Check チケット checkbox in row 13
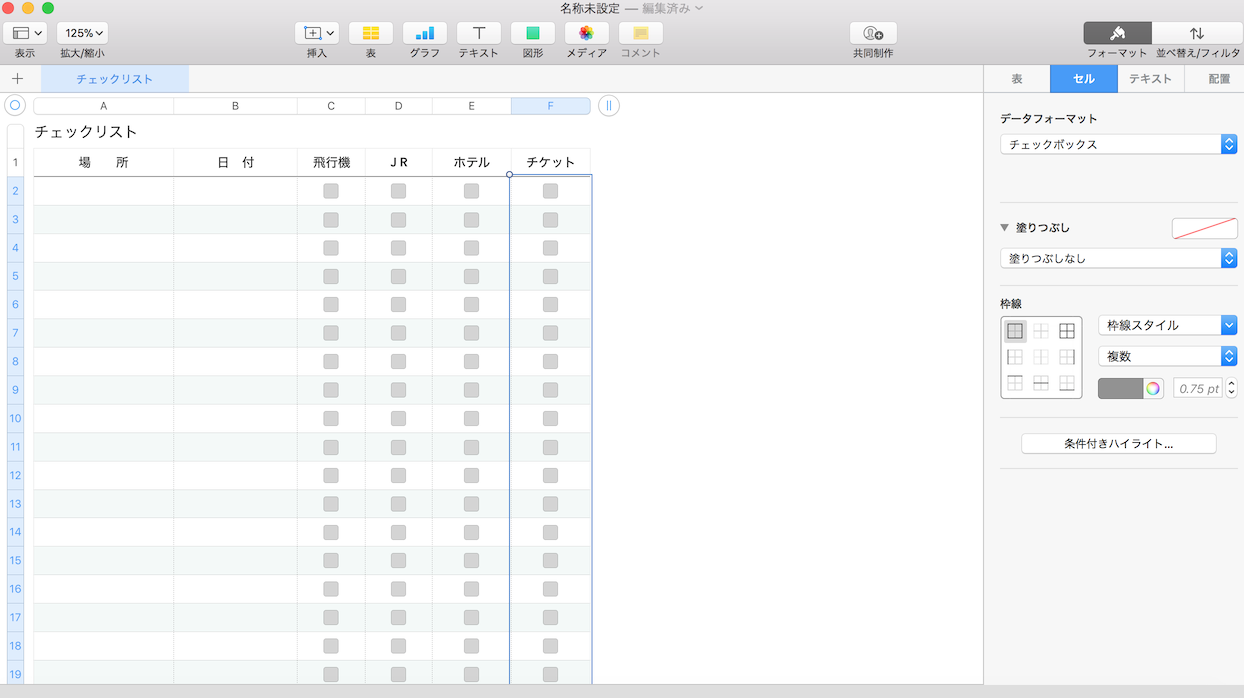1244x698 pixels. (550, 504)
